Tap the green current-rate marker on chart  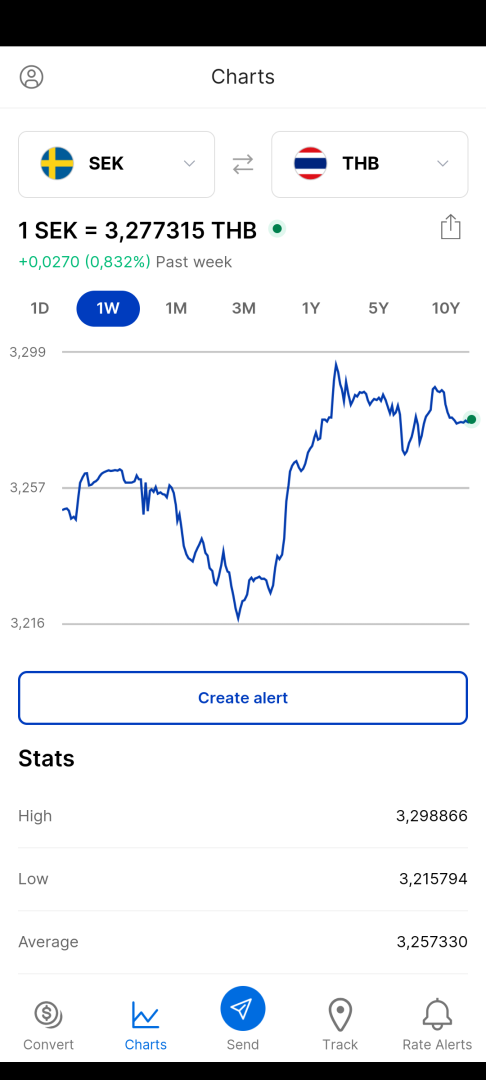472,419
